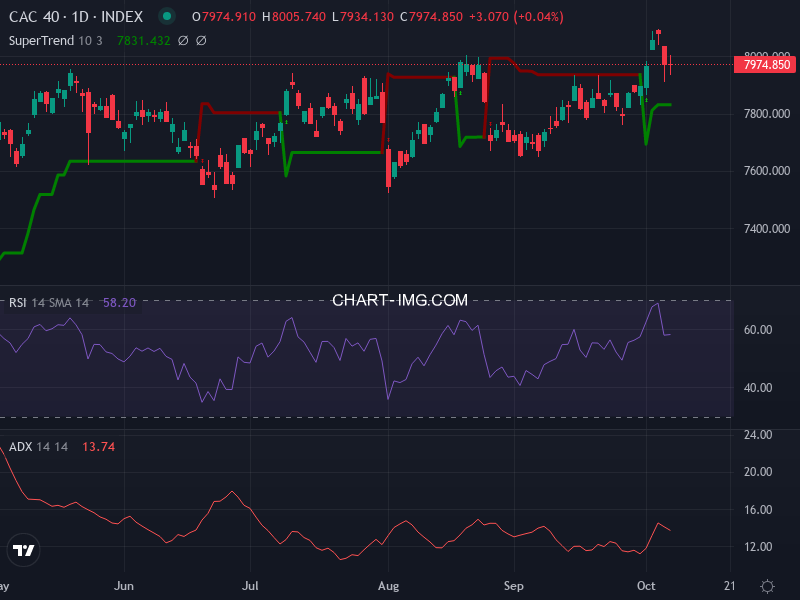Select the ADX 14 14 legend
Image resolution: width=800 pixels, height=600 pixels.
click(x=38, y=447)
